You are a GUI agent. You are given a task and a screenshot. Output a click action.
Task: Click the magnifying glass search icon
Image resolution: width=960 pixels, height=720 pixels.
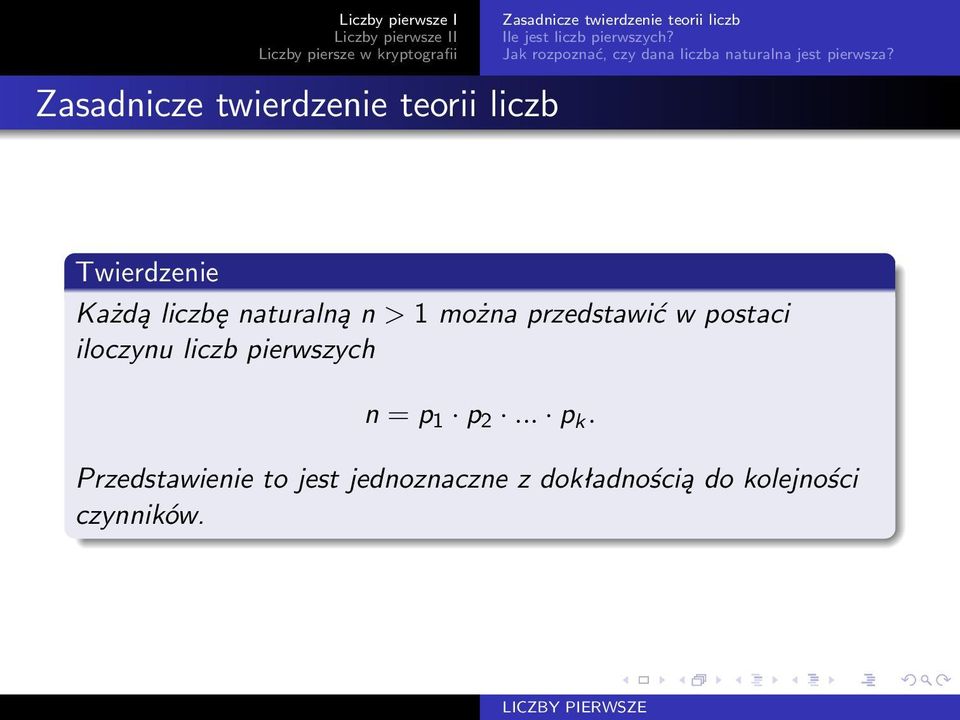926,680
